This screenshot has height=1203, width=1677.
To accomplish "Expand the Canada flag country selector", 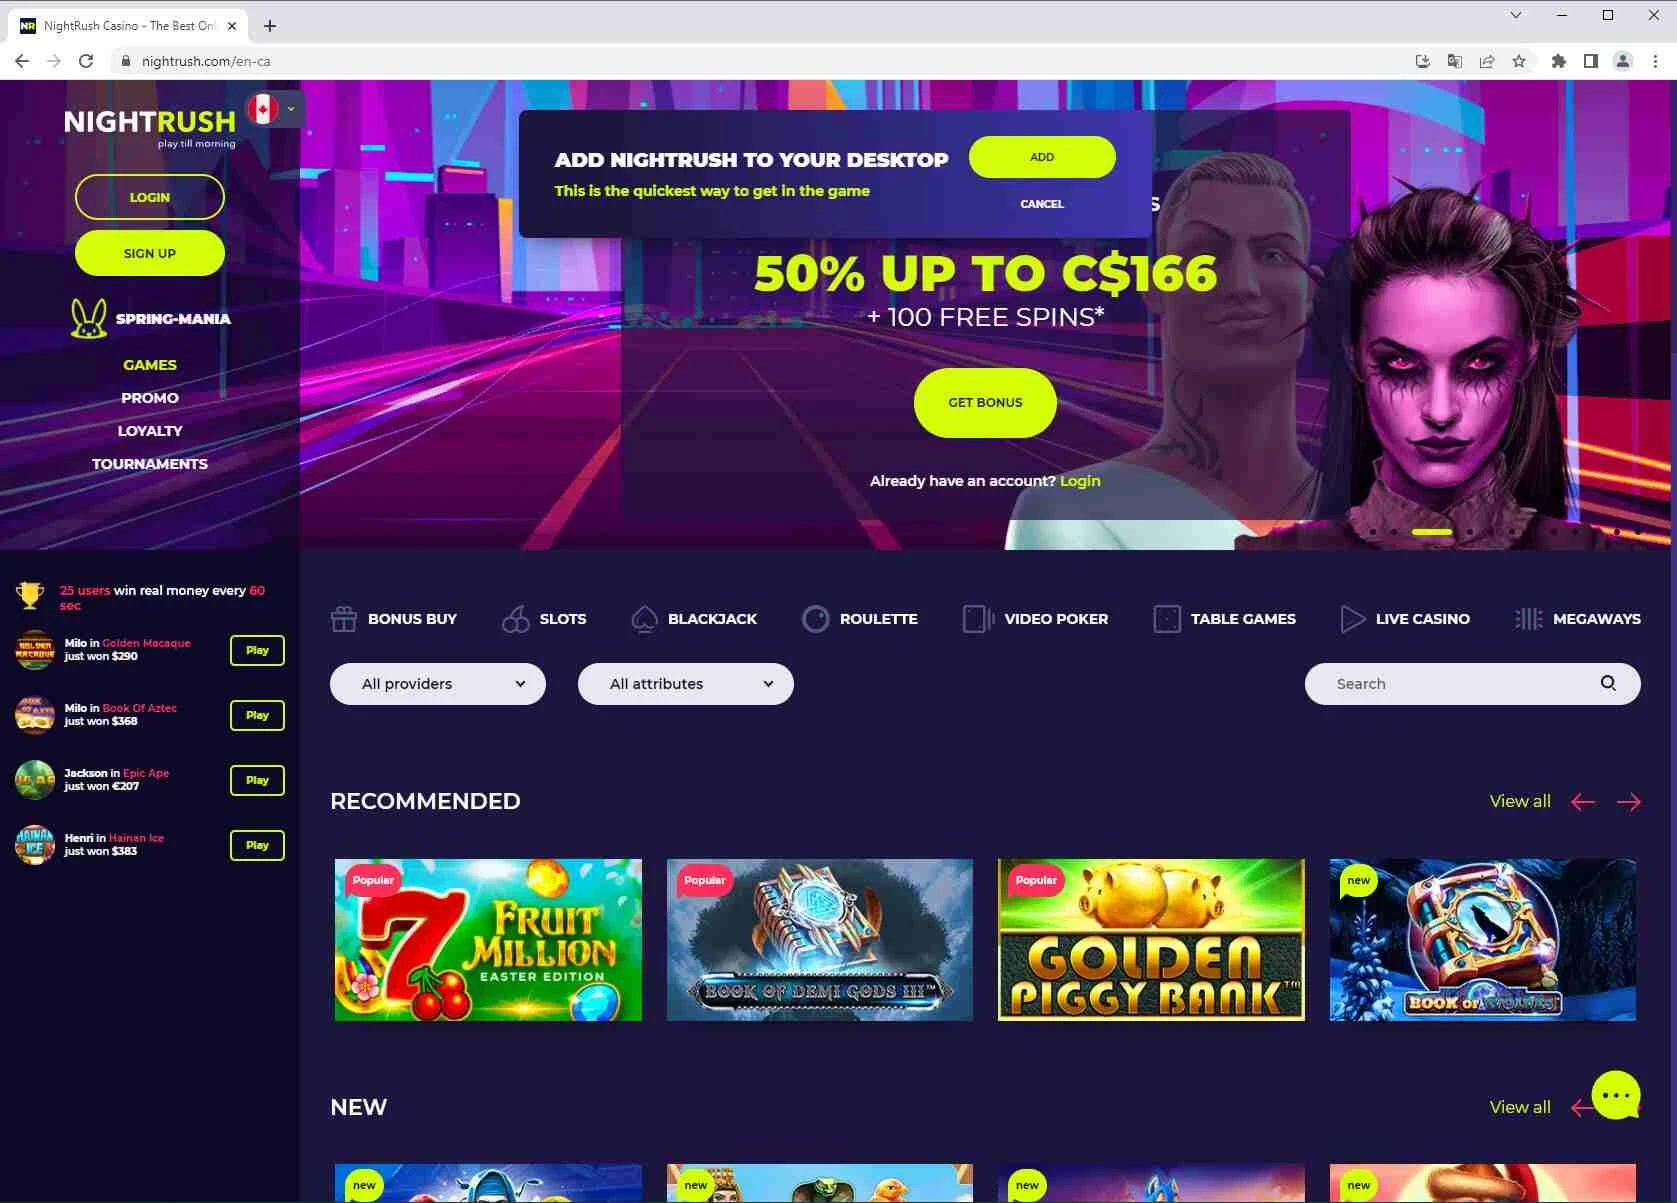I will (x=275, y=109).
